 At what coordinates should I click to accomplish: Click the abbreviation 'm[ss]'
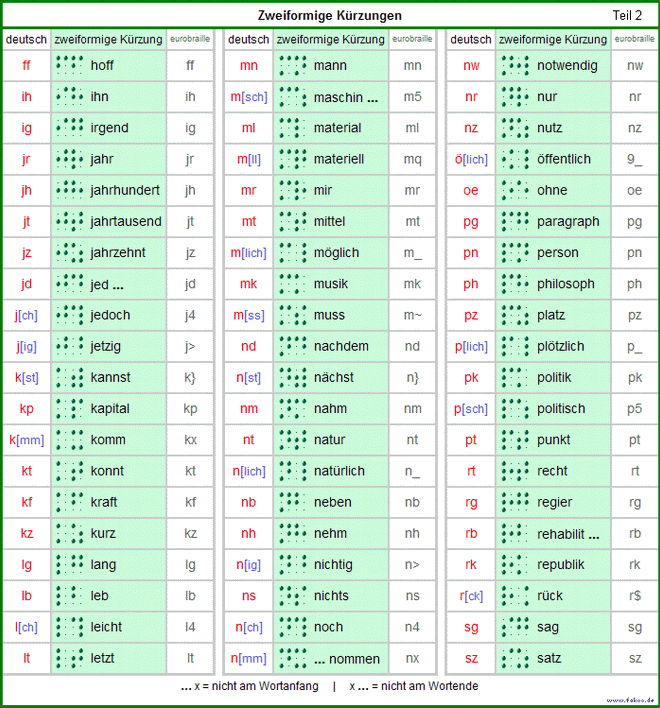click(x=249, y=315)
